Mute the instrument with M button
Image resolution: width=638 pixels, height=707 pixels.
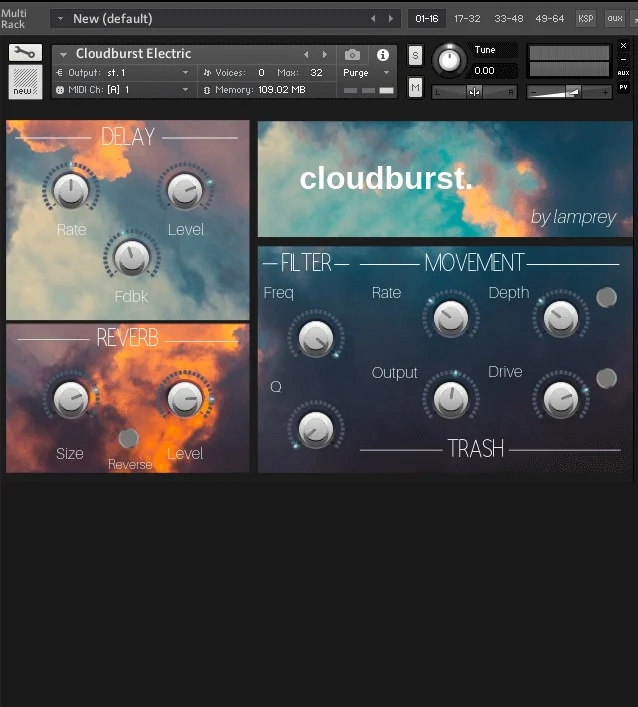(415, 87)
